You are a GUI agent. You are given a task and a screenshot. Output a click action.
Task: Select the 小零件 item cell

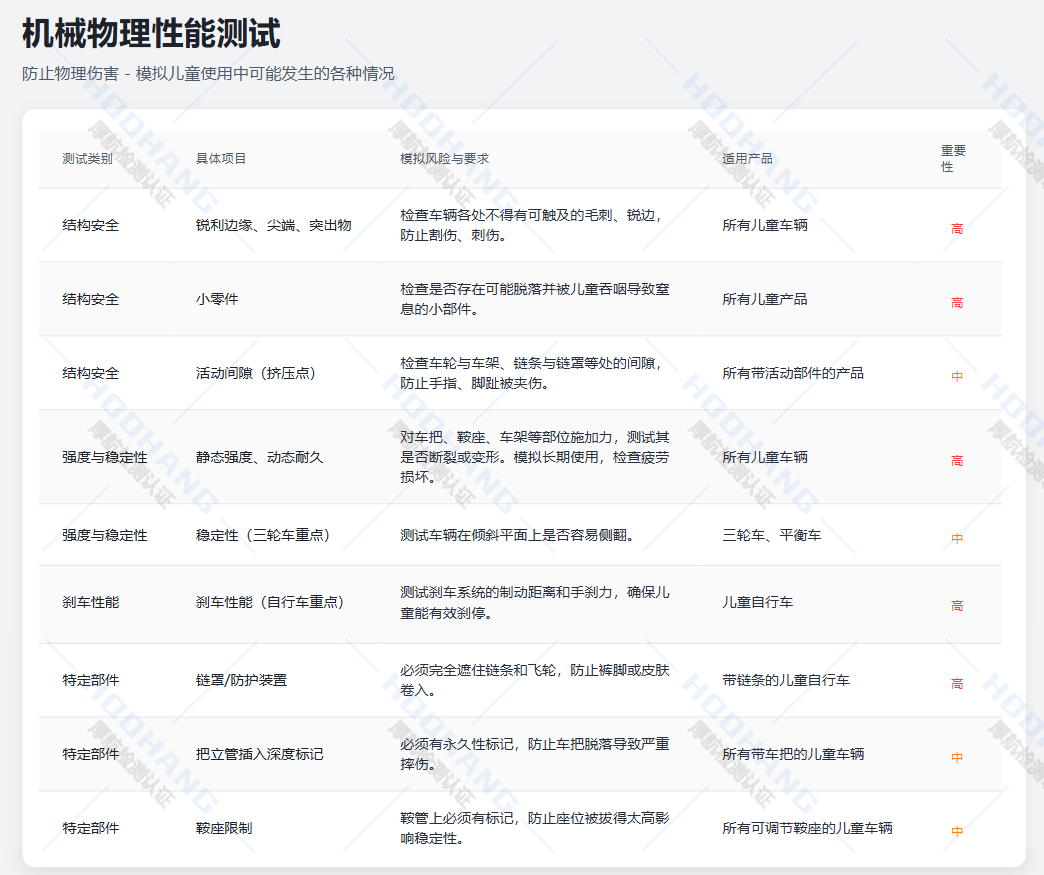tap(217, 299)
